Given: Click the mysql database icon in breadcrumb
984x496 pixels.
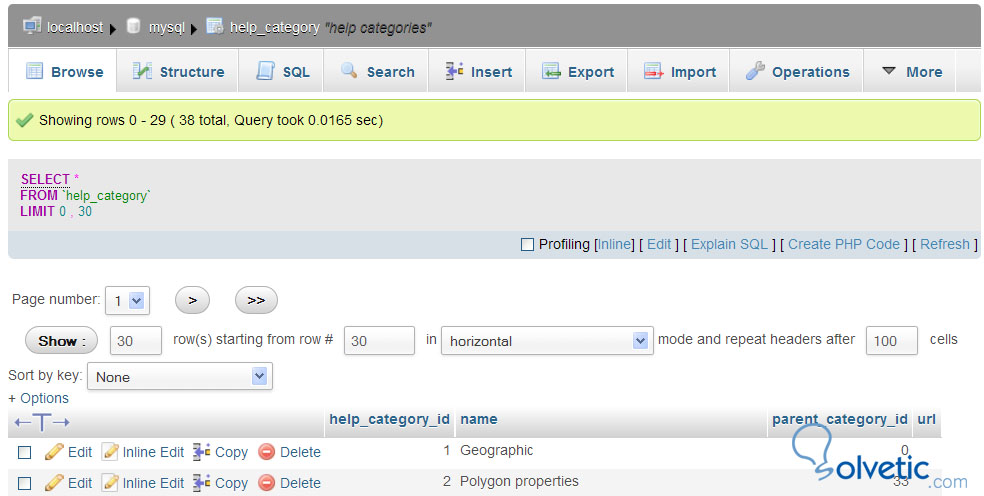Looking at the screenshot, I should [133, 26].
